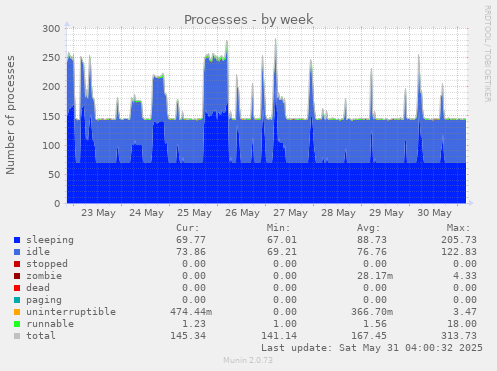Click the 'Avg:' column header
The image size is (497, 371).
click(x=369, y=228)
